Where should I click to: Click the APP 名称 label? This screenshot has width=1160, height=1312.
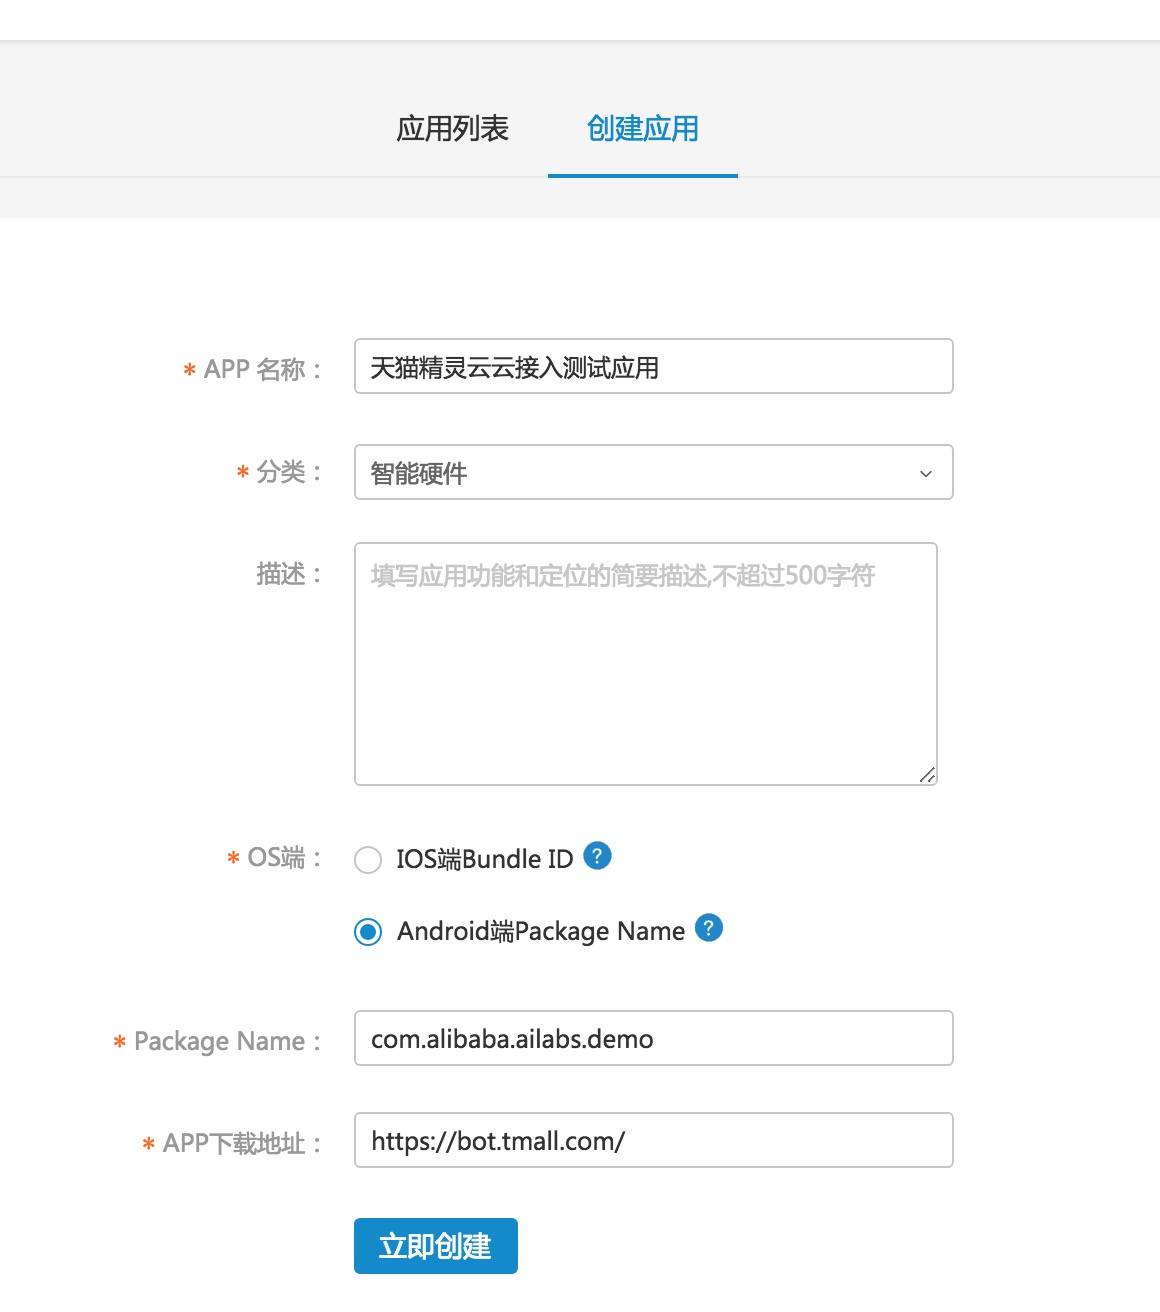pos(263,369)
